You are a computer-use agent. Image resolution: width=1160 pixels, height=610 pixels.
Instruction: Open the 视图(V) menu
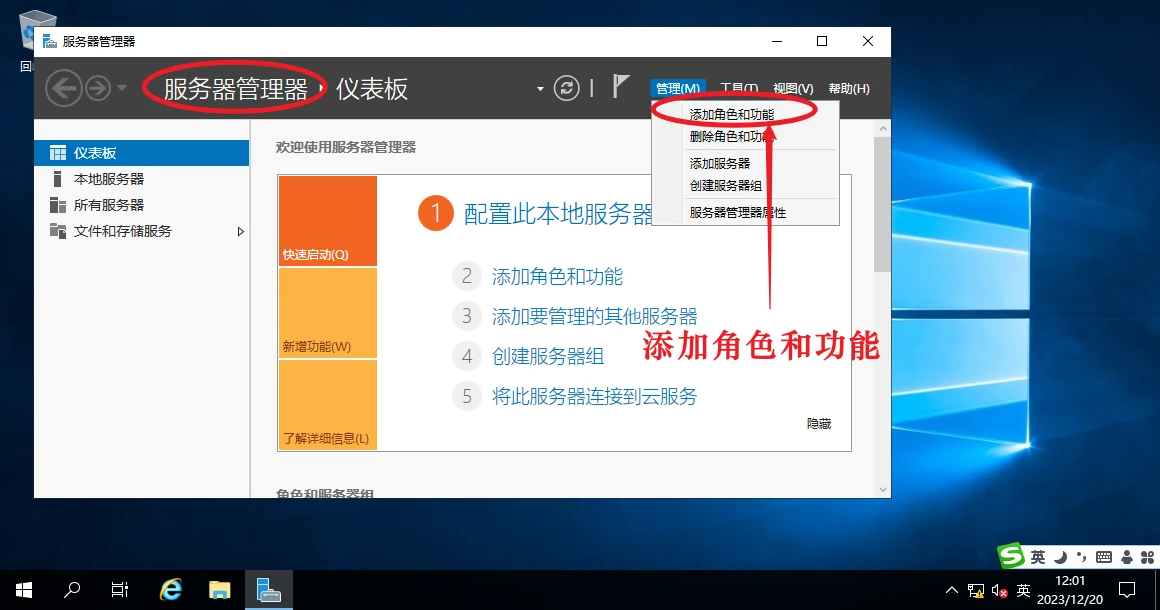tap(793, 89)
